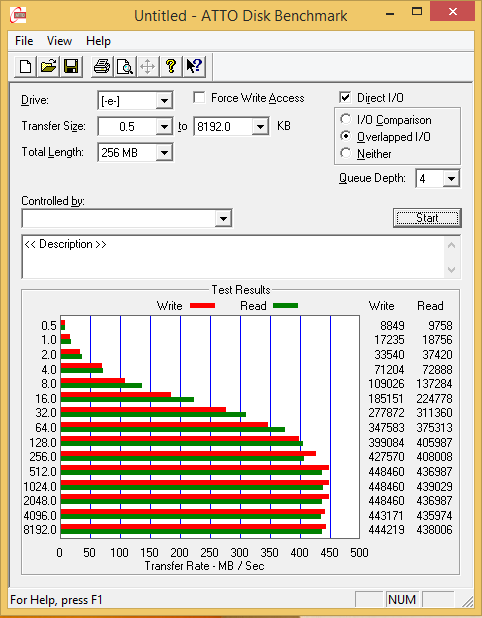The width and height of the screenshot is (482, 618).
Task: Click inside the Description text box
Action: (233, 257)
